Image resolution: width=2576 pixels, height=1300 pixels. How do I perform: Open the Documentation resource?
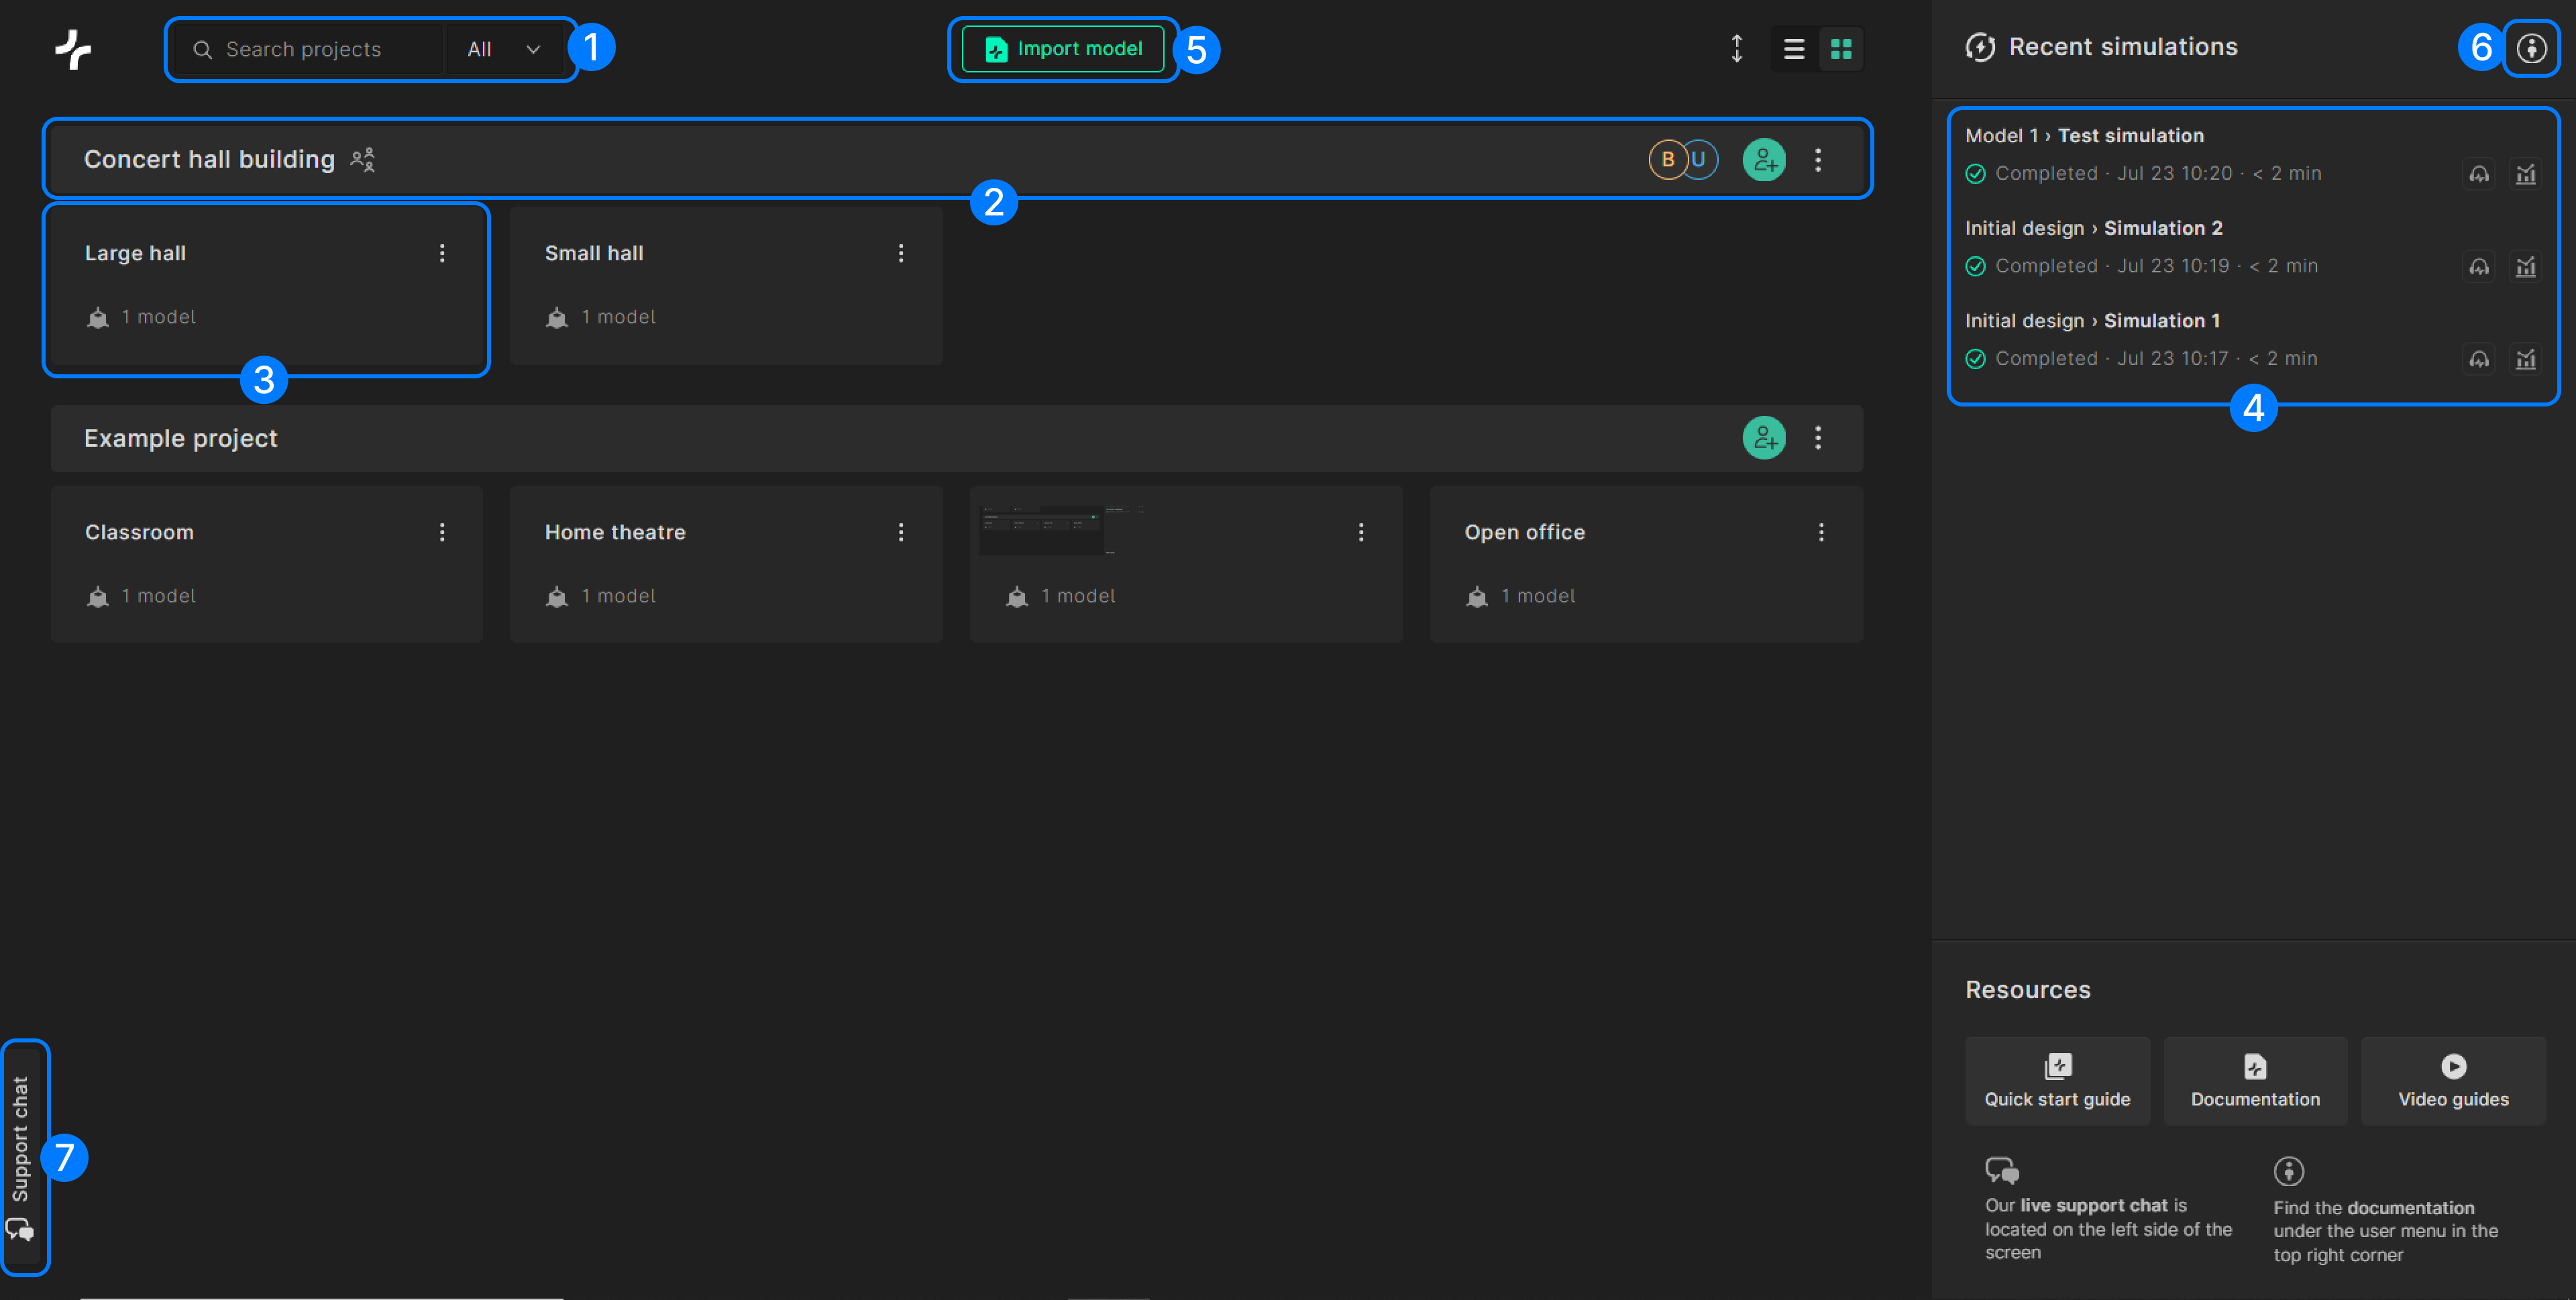point(2255,1081)
